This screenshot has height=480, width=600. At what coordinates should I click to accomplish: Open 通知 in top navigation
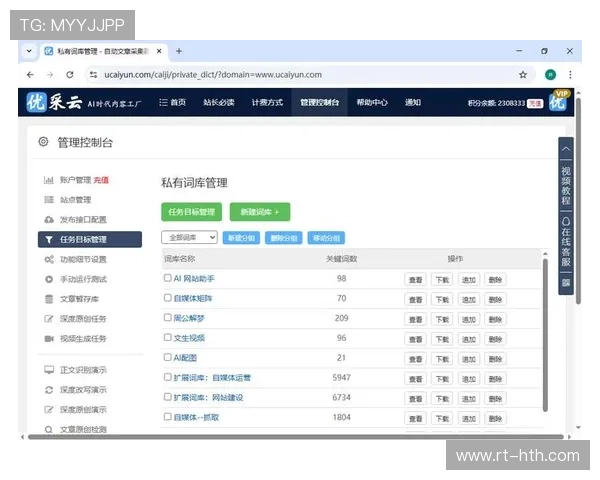(x=413, y=103)
